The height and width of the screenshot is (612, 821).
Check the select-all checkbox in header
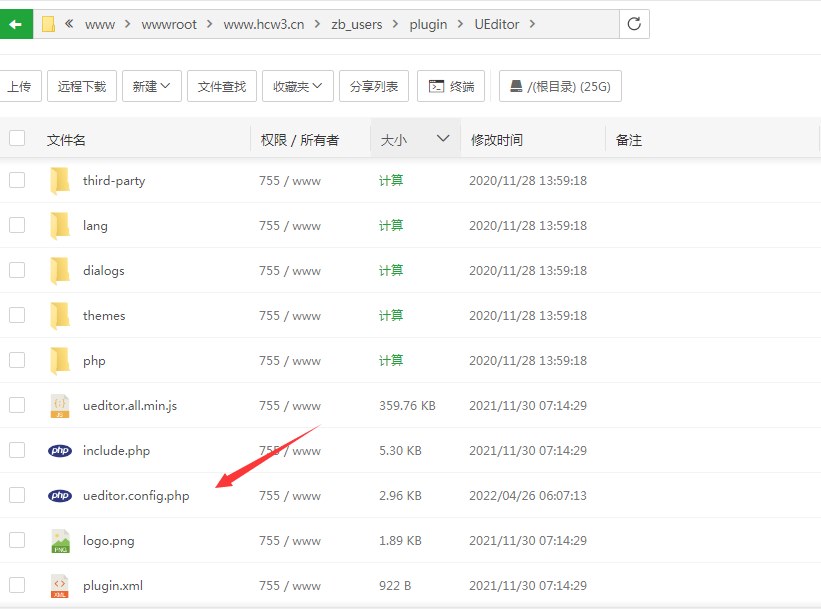pos(17,139)
